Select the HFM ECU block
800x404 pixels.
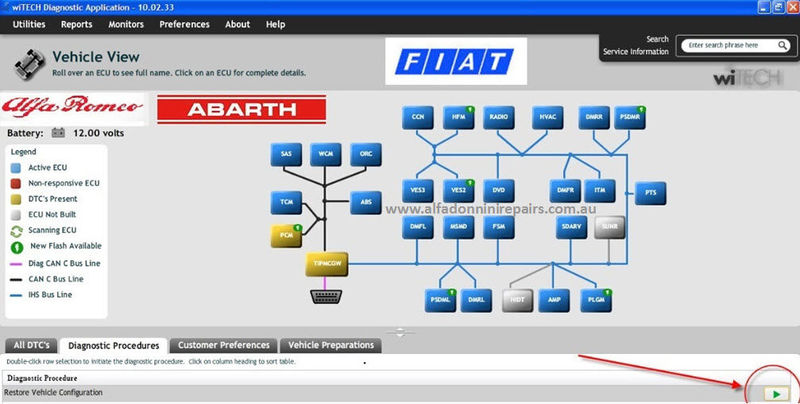click(459, 118)
